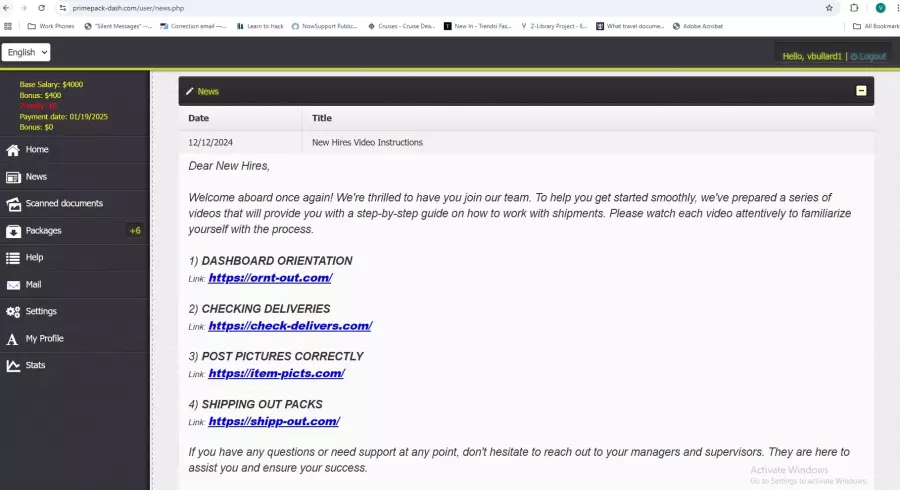The image size is (900, 490).
Task: Open the News sidebar newspaper icon
Action: (x=13, y=177)
